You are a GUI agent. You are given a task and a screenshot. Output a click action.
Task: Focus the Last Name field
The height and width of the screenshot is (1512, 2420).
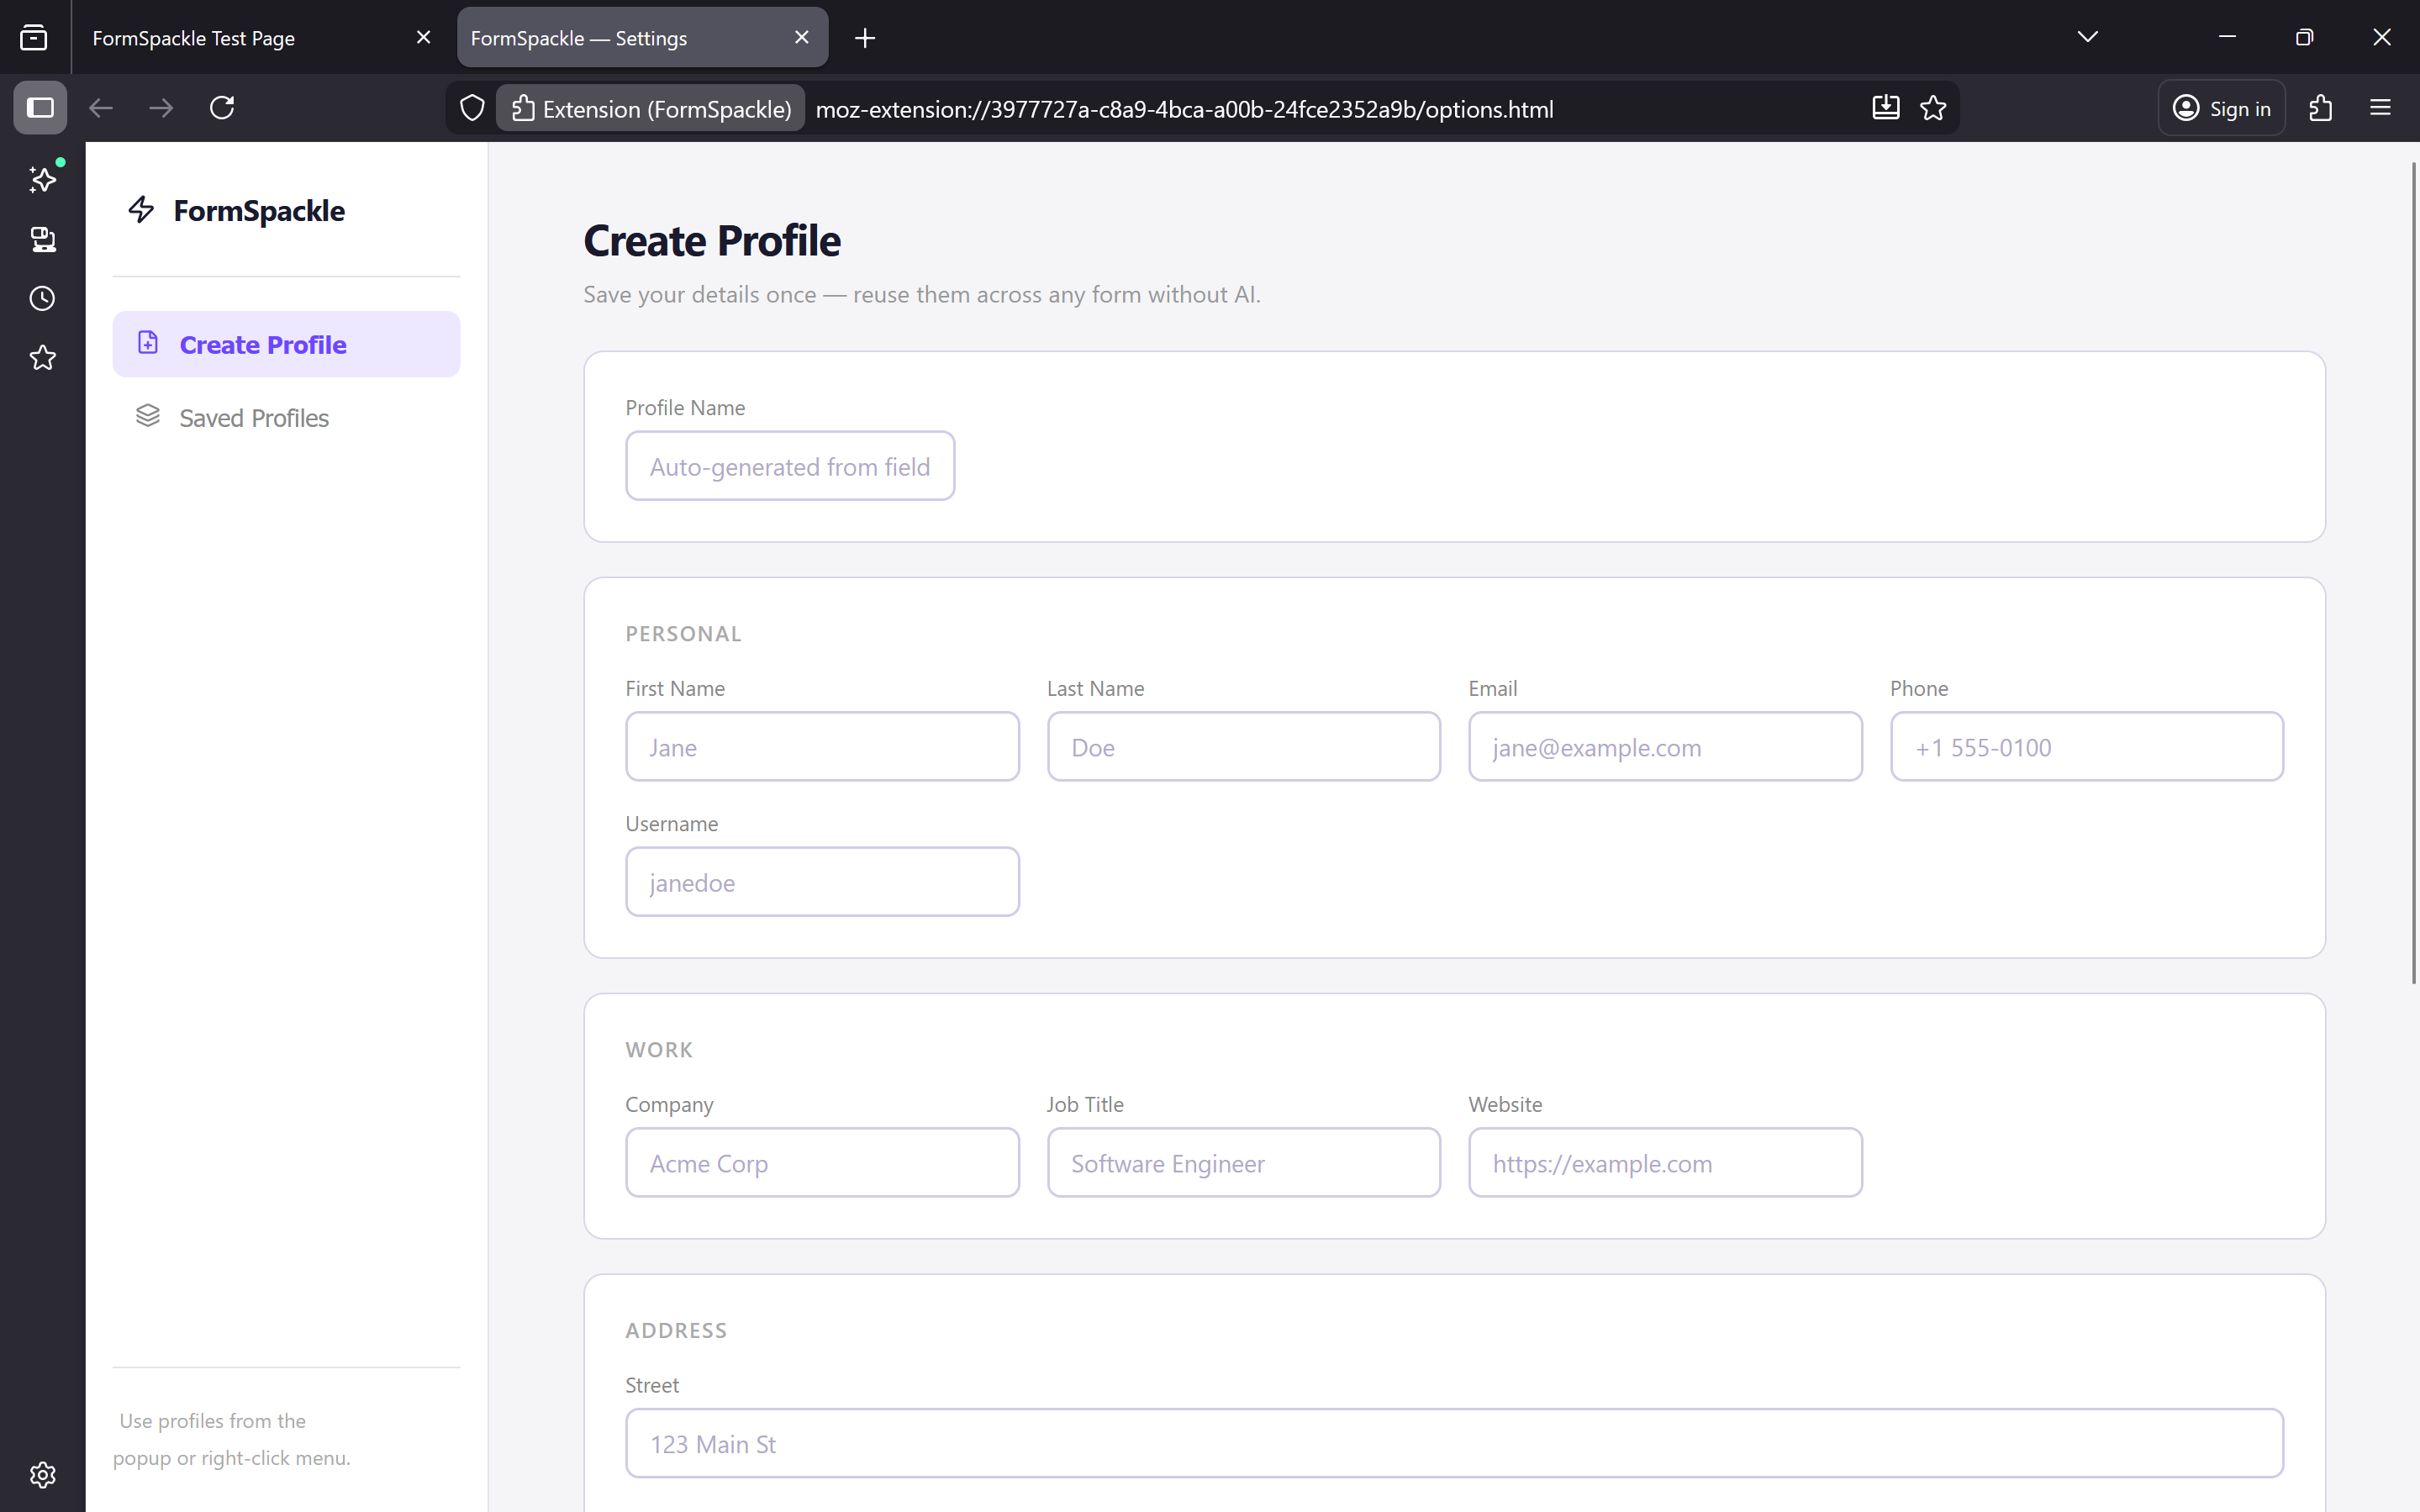tap(1243, 747)
